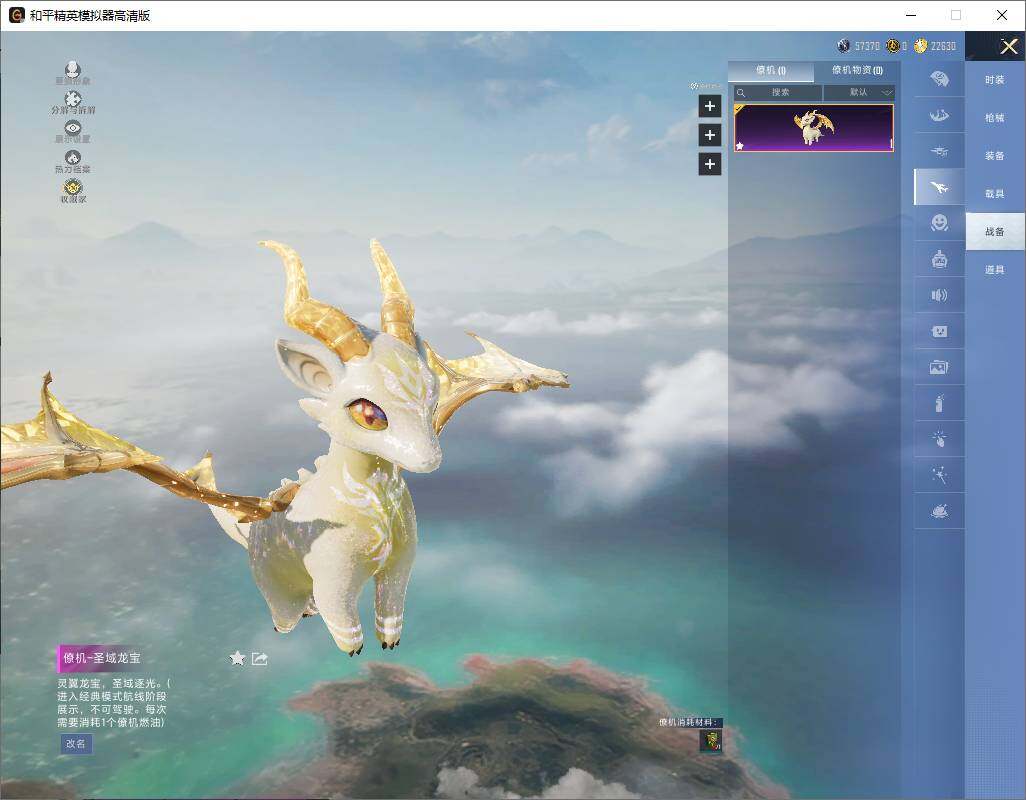Viewport: 1026px width, 800px height.
Task: Select the photo gallery category icon
Action: pos(939,367)
